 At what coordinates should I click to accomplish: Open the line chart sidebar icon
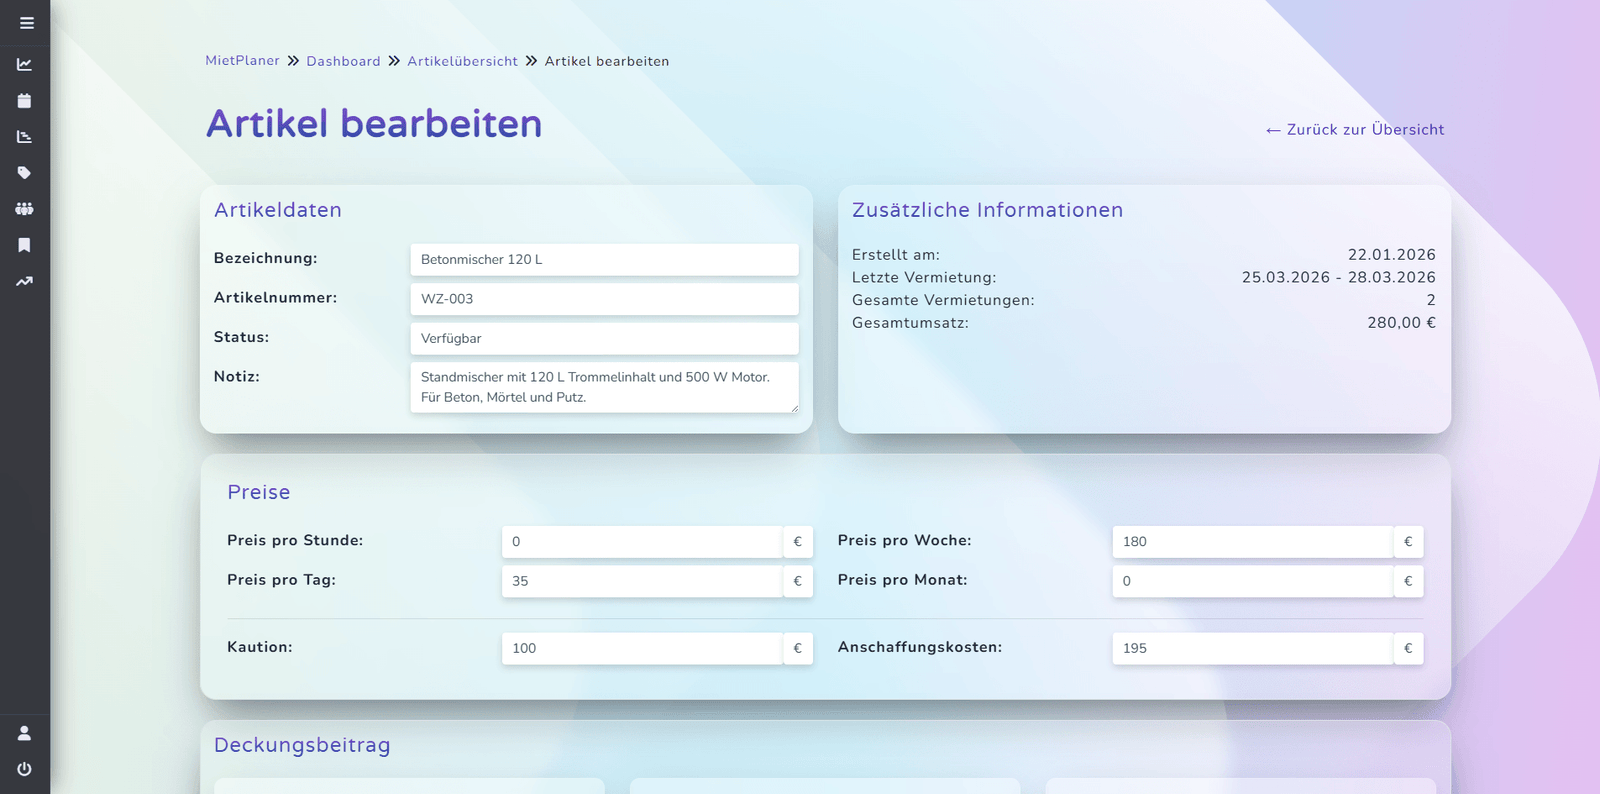[x=24, y=64]
